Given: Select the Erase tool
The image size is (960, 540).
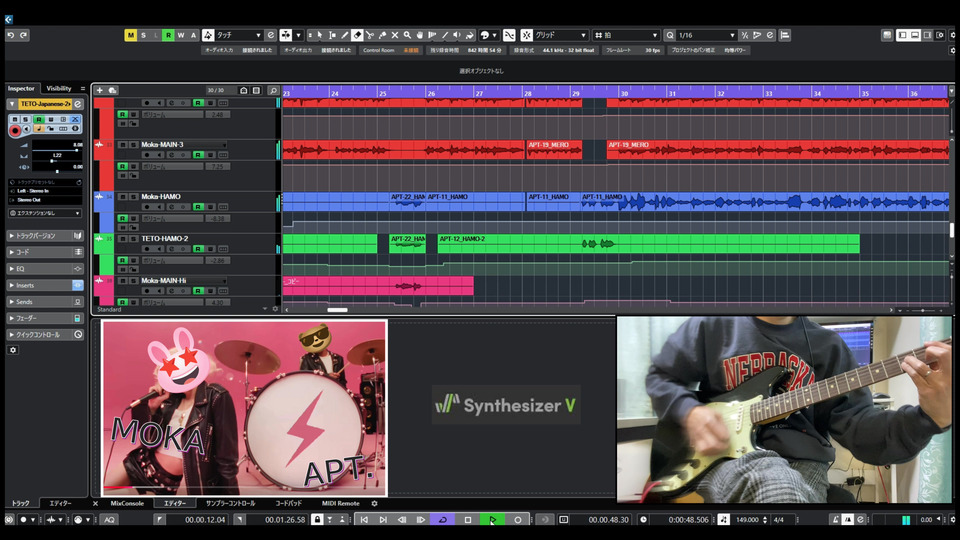Looking at the screenshot, I should click(357, 36).
